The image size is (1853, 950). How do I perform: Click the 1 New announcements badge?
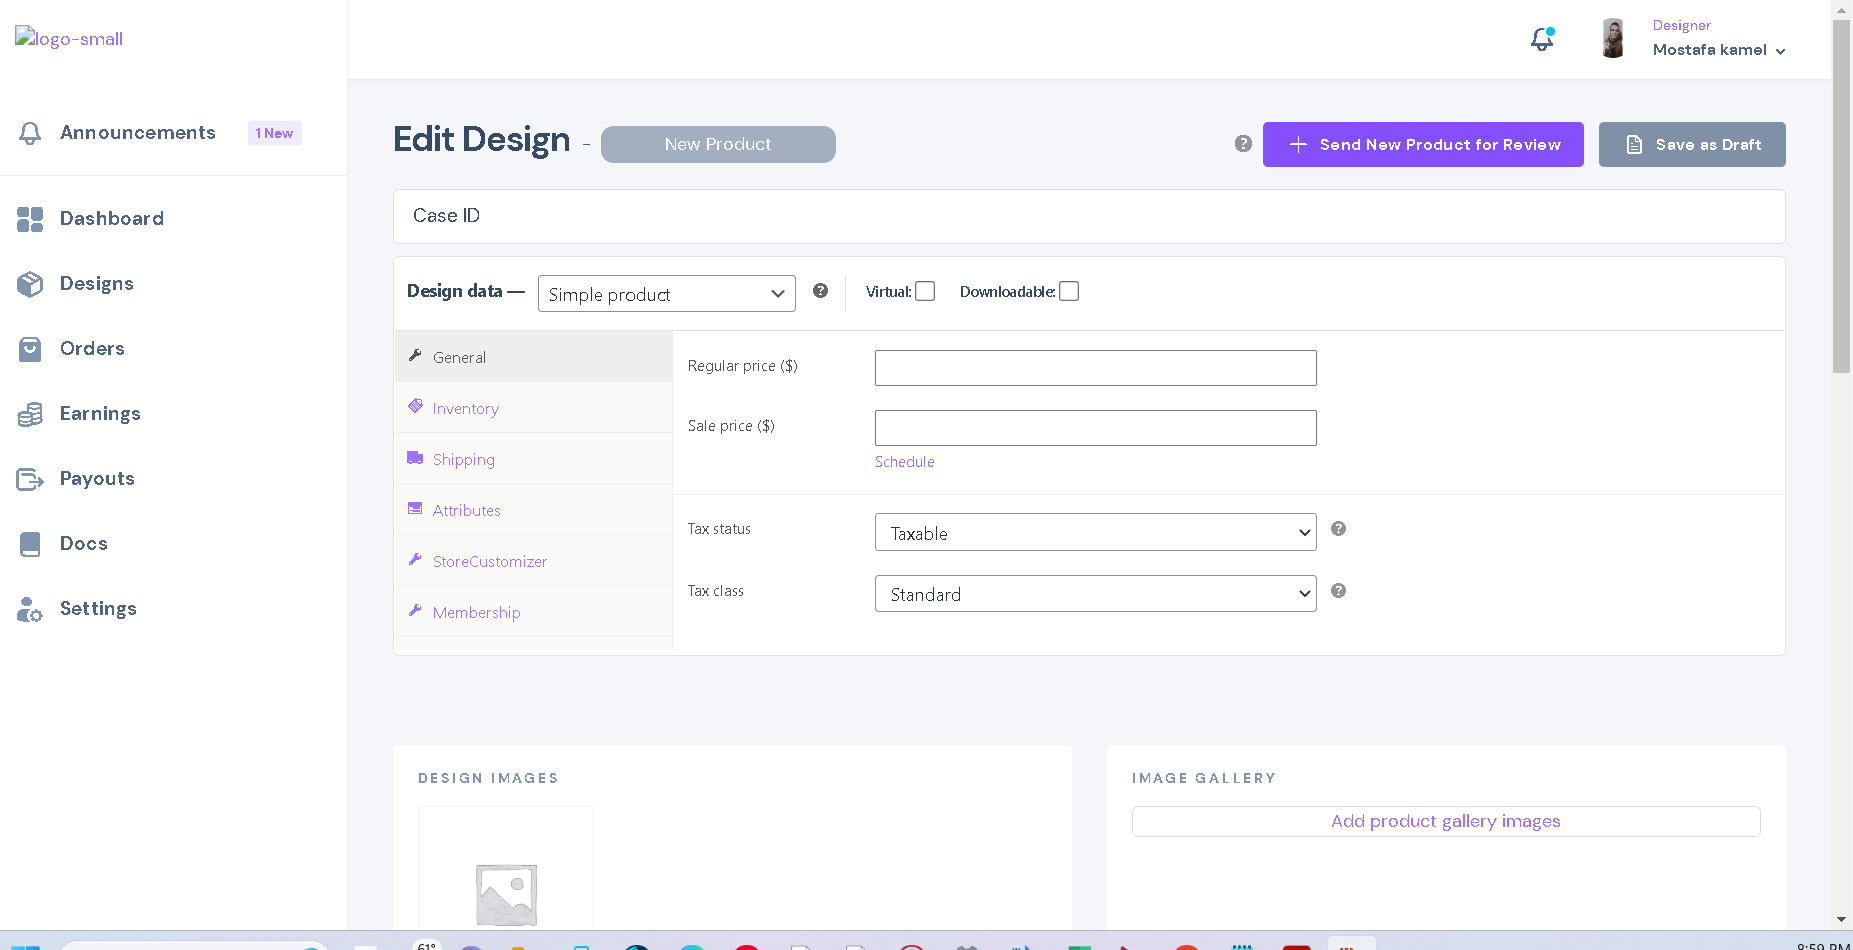coord(275,133)
